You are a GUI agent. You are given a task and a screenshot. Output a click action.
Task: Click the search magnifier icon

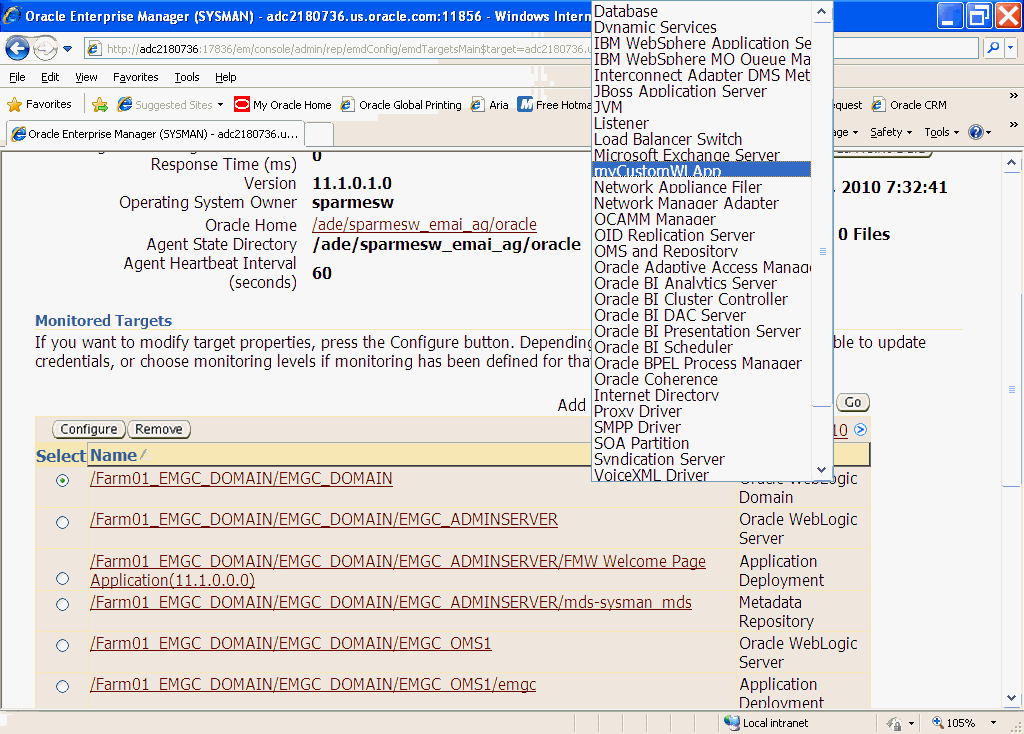coord(993,48)
